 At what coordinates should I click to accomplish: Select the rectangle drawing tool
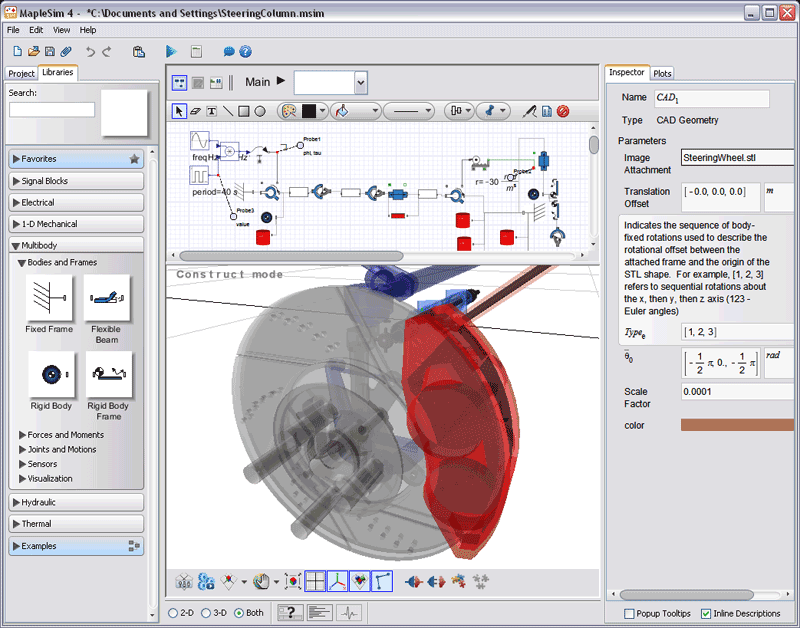tap(244, 111)
